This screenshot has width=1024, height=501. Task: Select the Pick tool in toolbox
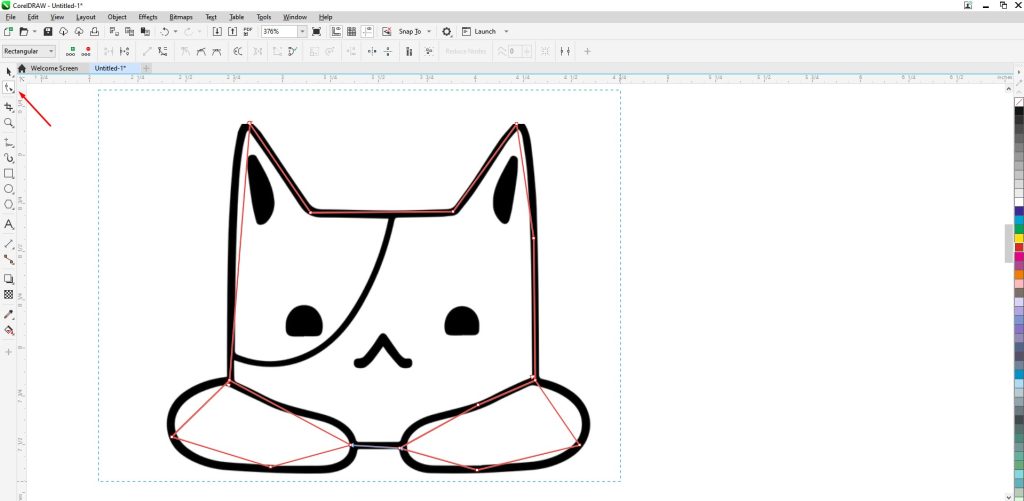pyautogui.click(x=8, y=71)
